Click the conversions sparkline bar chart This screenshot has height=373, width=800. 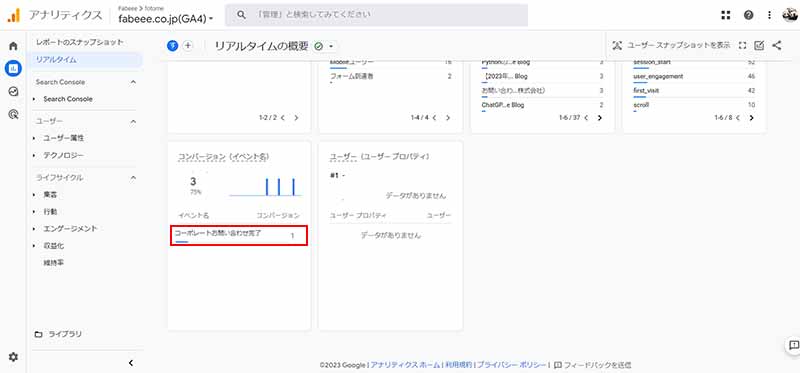pos(265,186)
